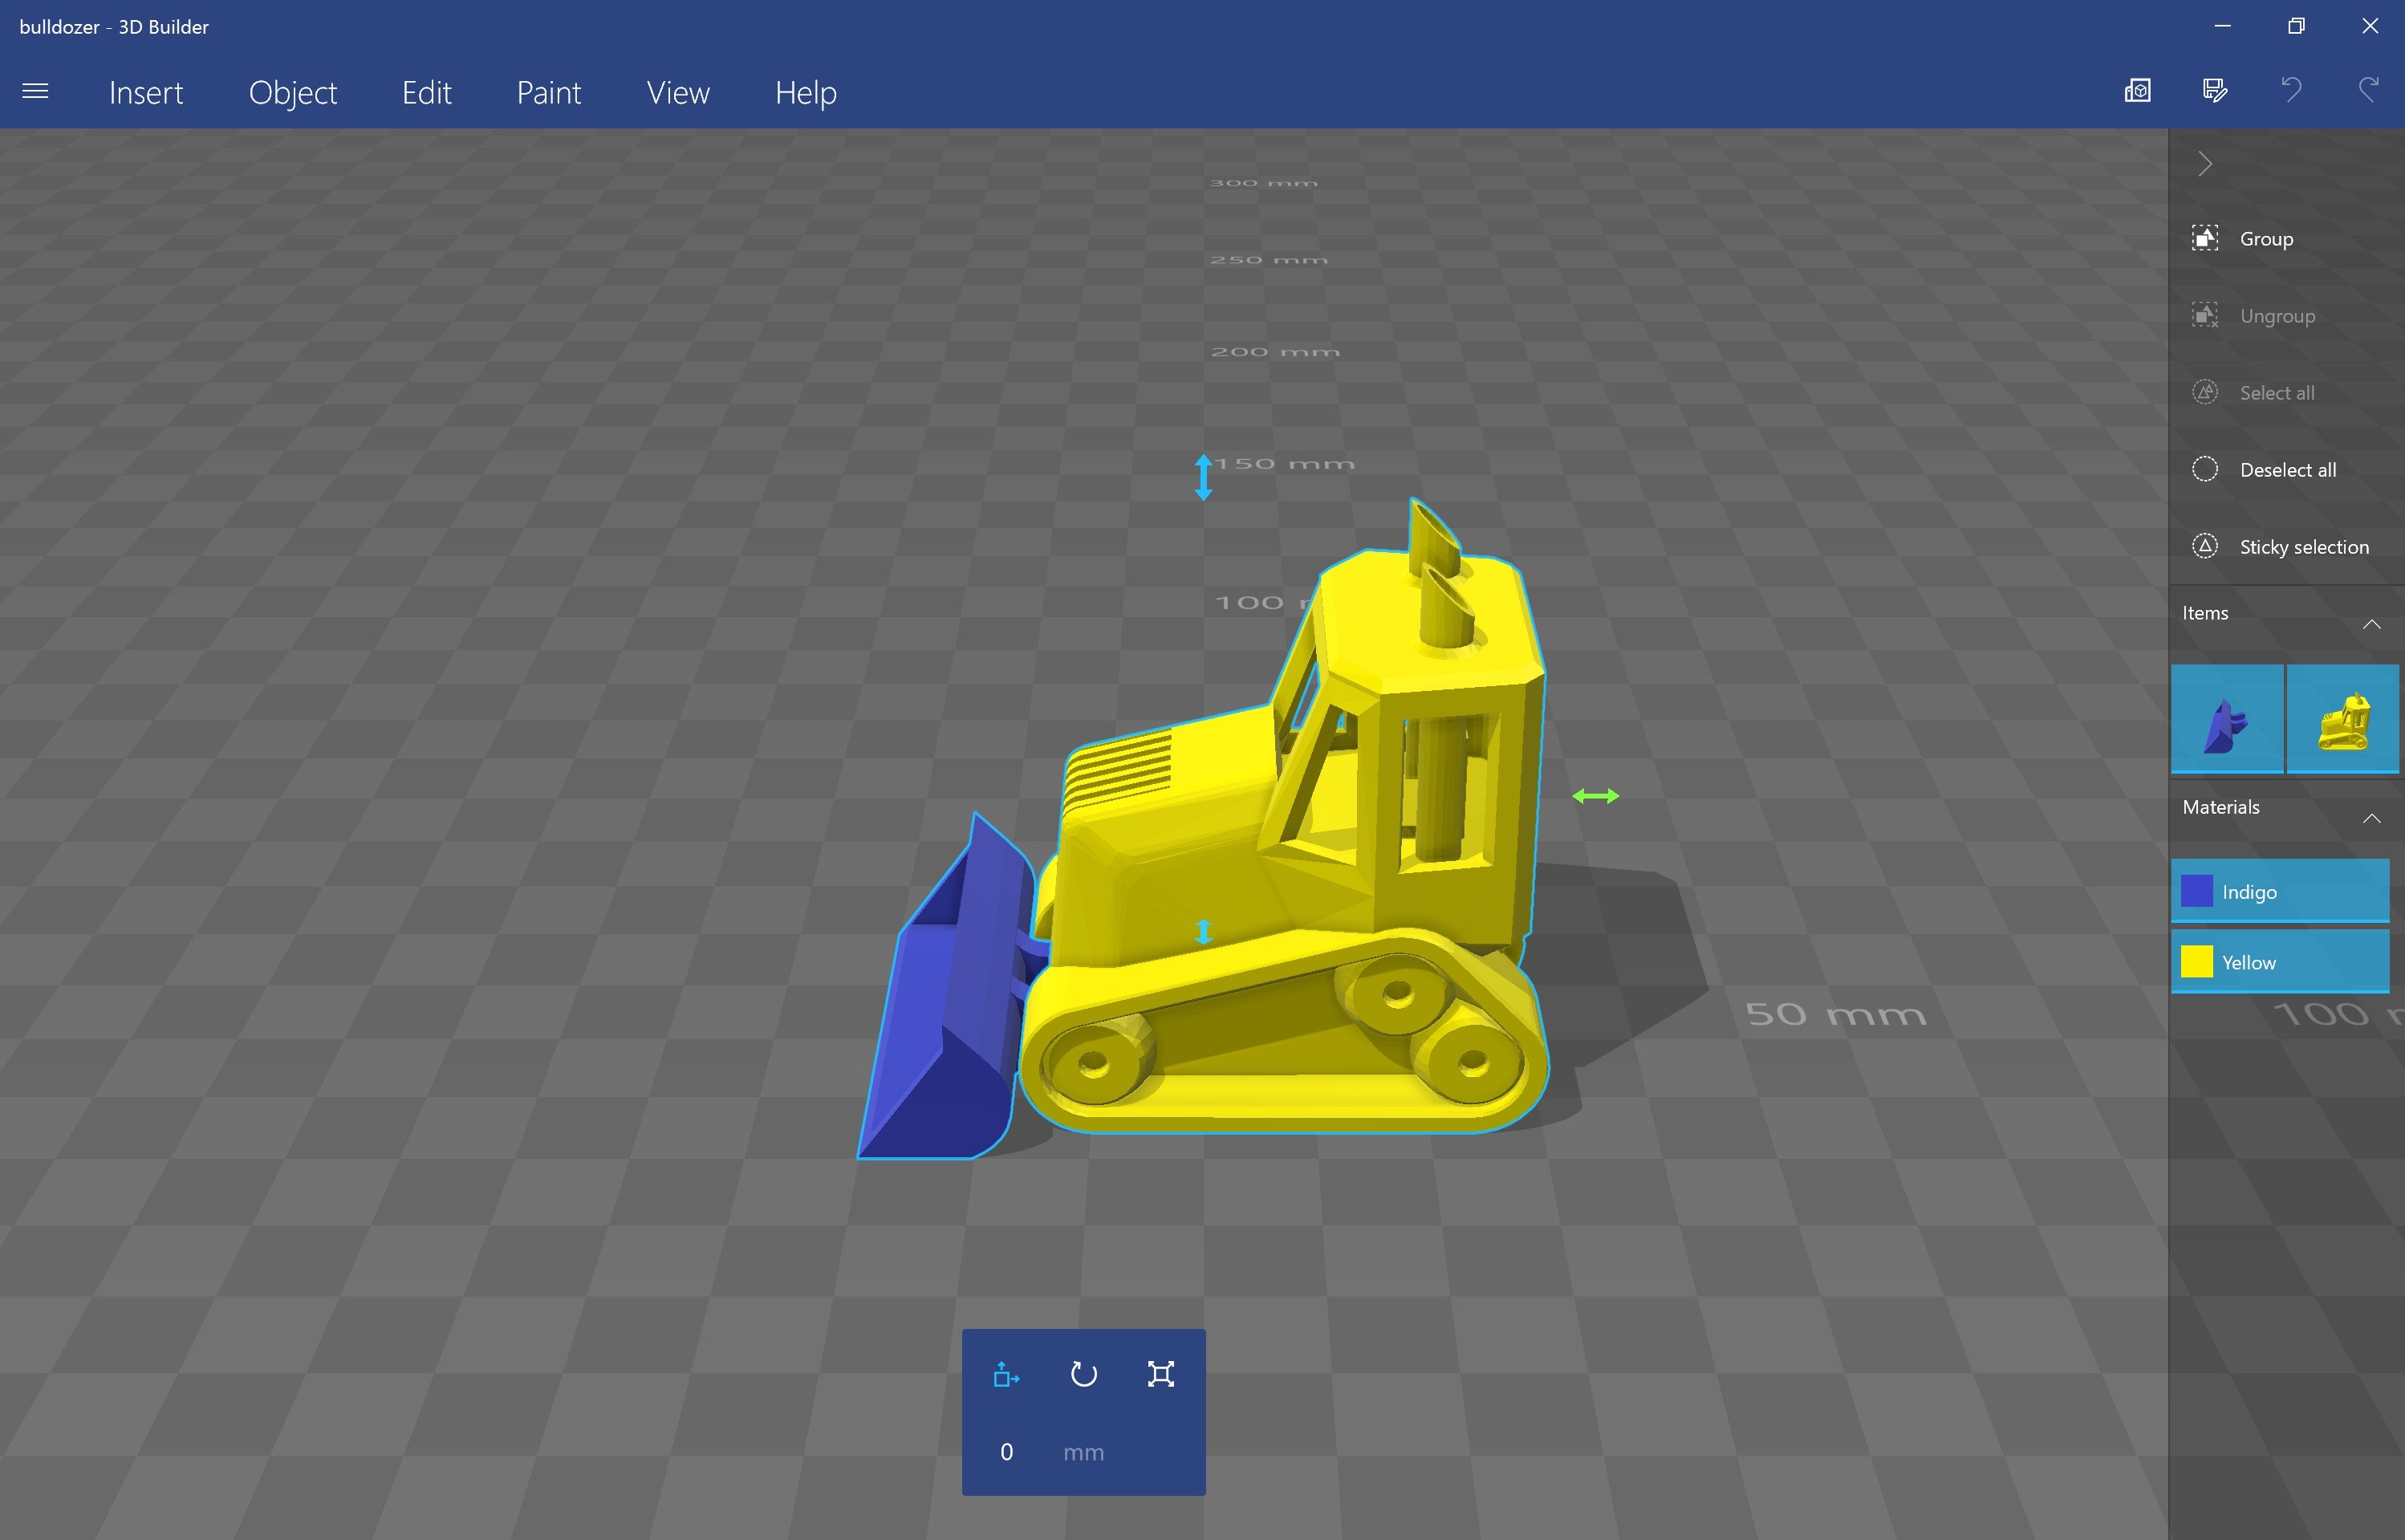Click the Undo arrow icon
2405x1540 pixels.
(x=2291, y=91)
